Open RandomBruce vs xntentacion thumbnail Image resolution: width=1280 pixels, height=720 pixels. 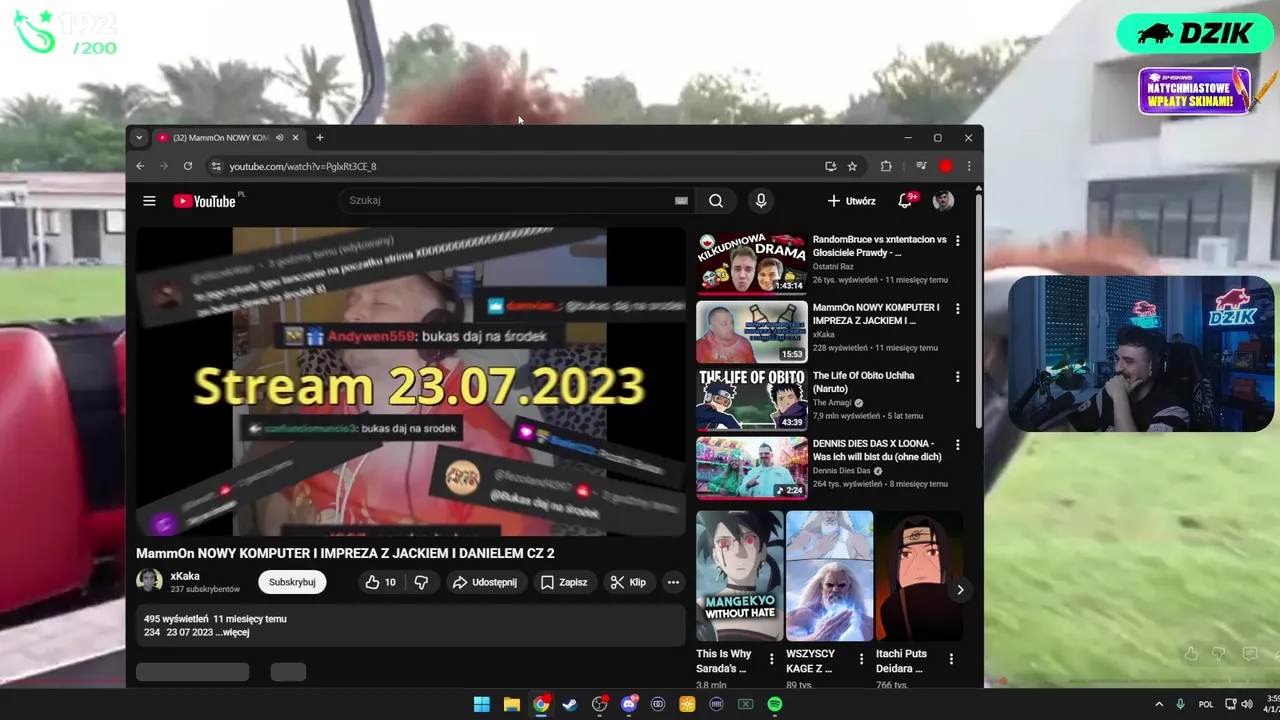(x=752, y=263)
